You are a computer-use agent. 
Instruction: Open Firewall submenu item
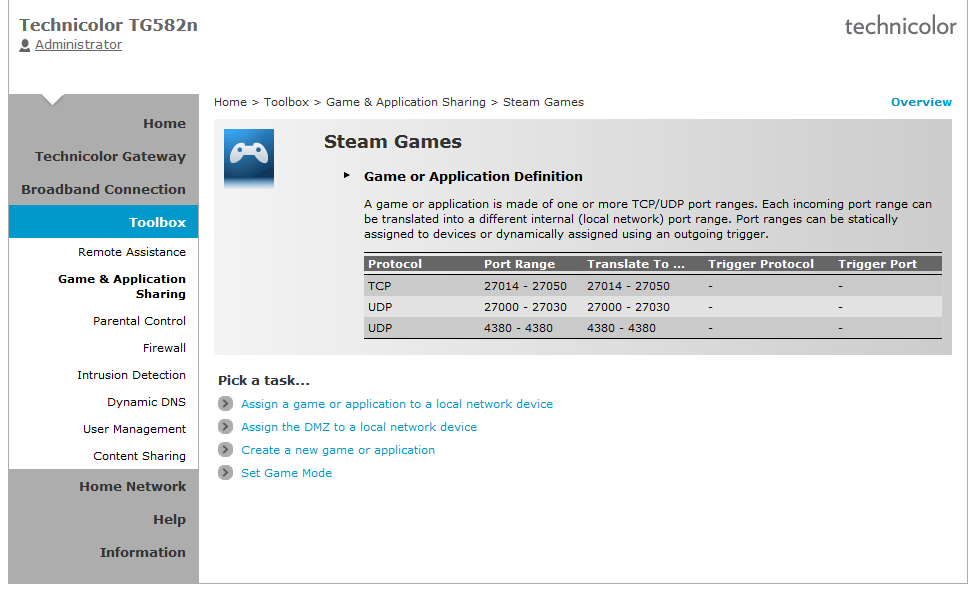pos(164,348)
